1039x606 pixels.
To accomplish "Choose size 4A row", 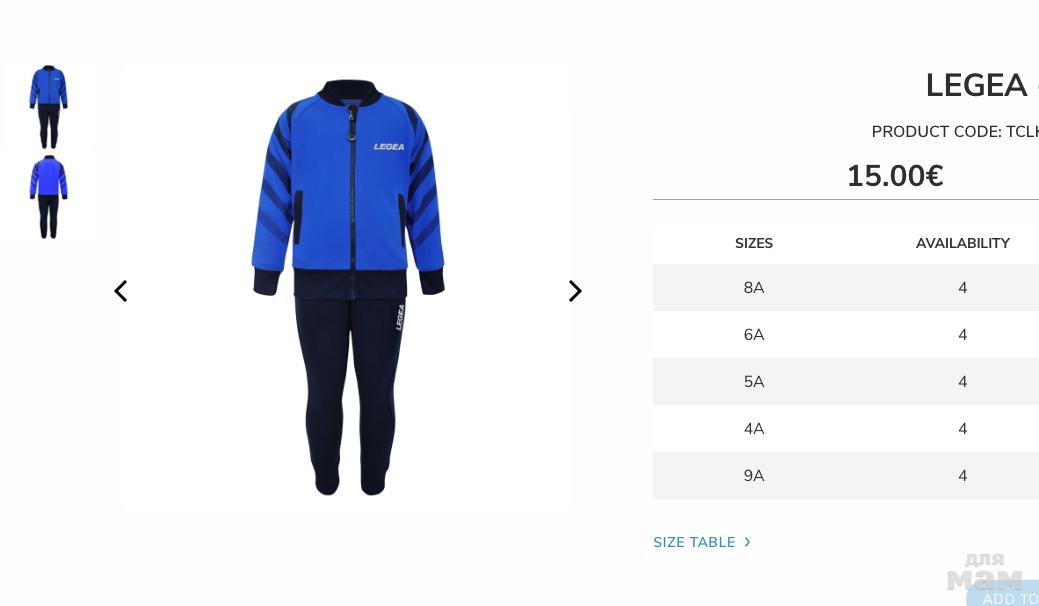I will pos(846,429).
